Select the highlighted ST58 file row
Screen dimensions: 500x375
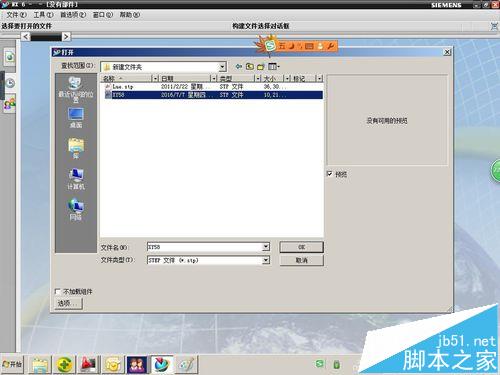click(x=213, y=95)
